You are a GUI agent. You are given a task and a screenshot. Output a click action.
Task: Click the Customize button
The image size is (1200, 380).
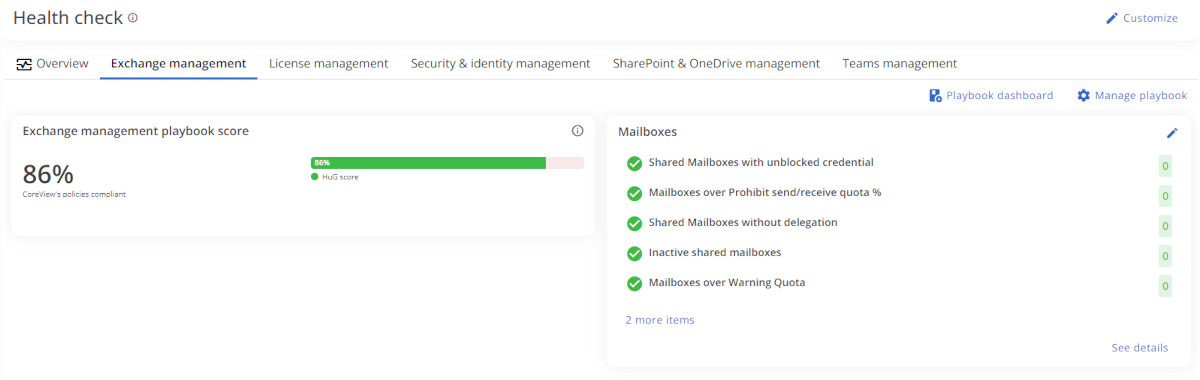[1141, 18]
